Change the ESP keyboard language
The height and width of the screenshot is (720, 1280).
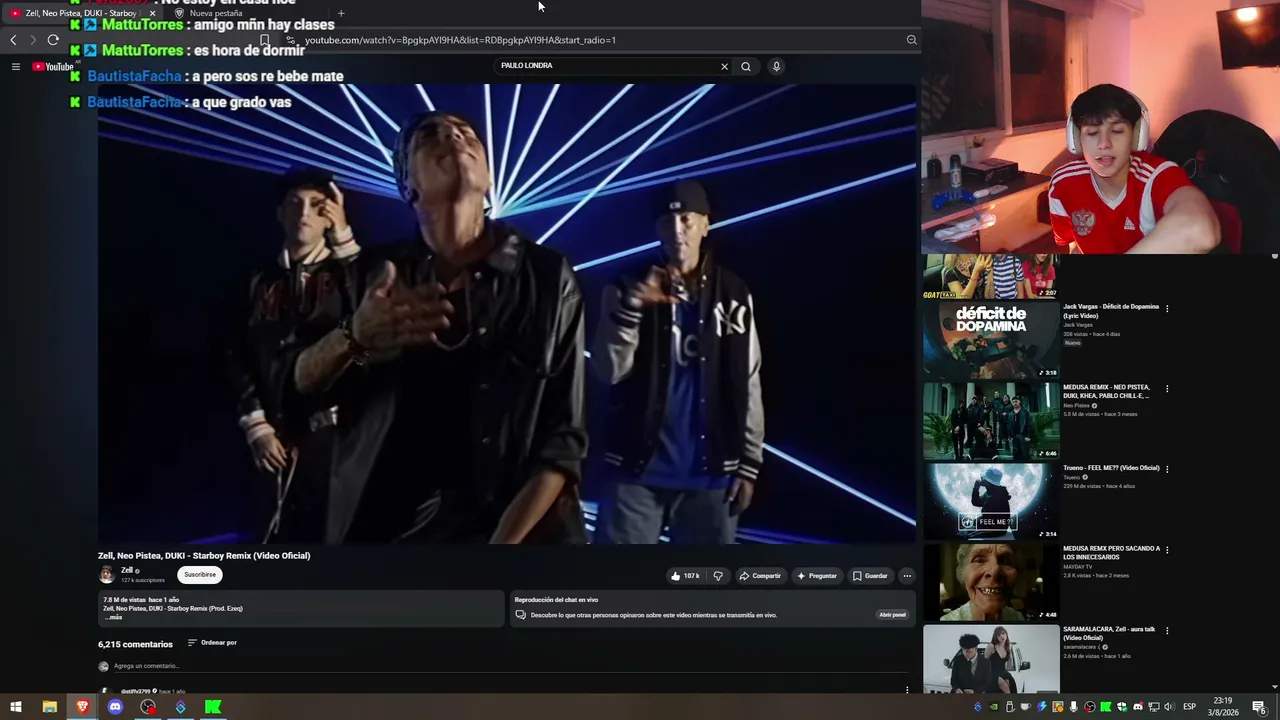[1189, 707]
